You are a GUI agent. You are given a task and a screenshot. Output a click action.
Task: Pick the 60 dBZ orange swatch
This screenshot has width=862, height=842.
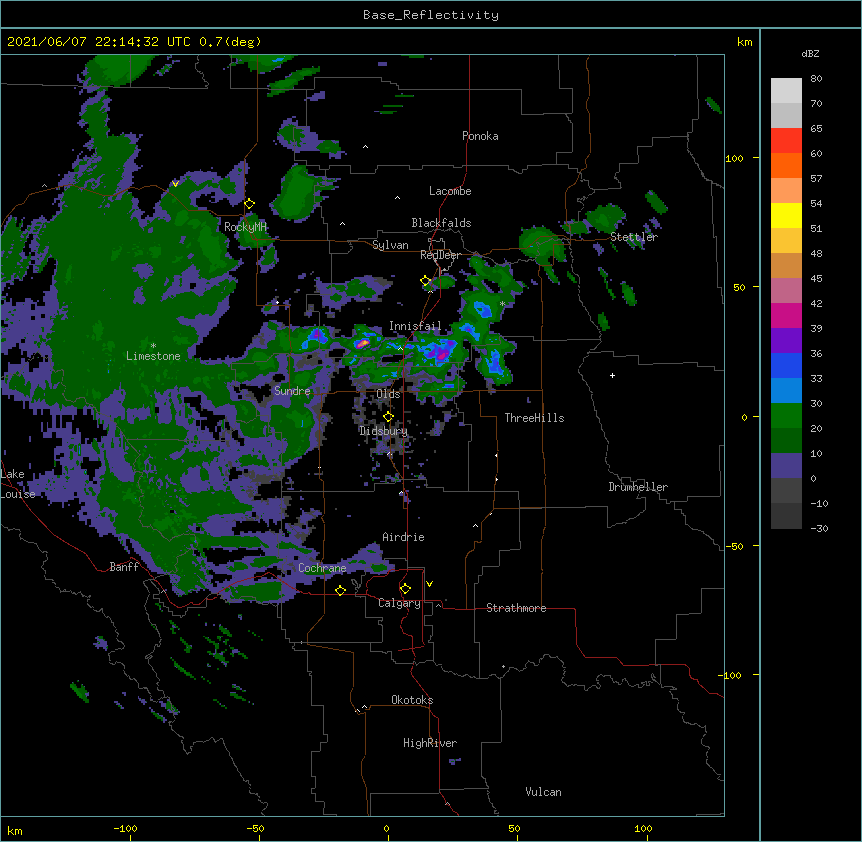click(786, 165)
